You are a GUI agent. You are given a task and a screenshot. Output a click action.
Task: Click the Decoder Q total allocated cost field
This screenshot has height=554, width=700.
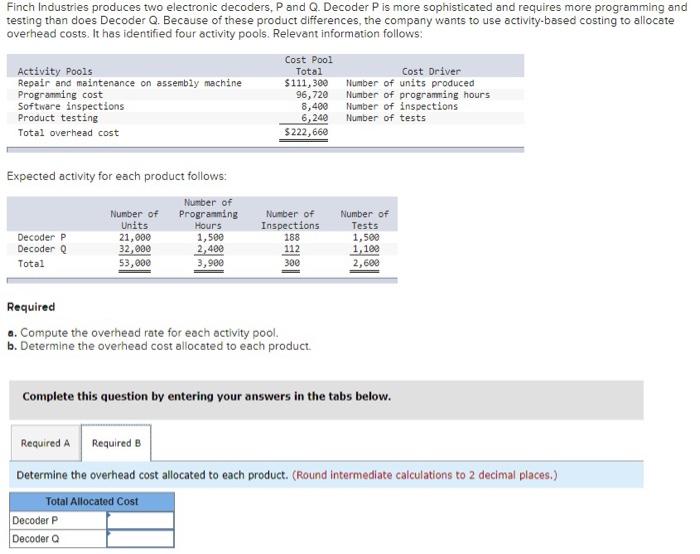coord(140,538)
